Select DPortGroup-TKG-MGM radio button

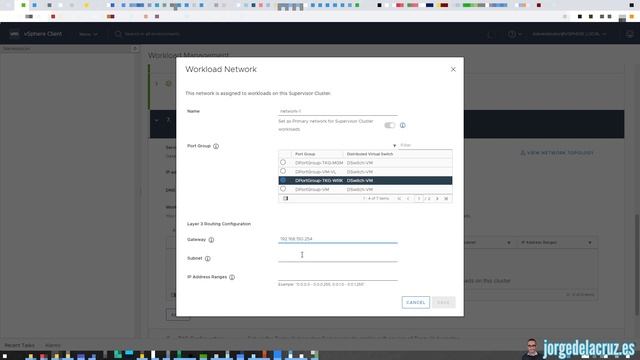click(283, 162)
